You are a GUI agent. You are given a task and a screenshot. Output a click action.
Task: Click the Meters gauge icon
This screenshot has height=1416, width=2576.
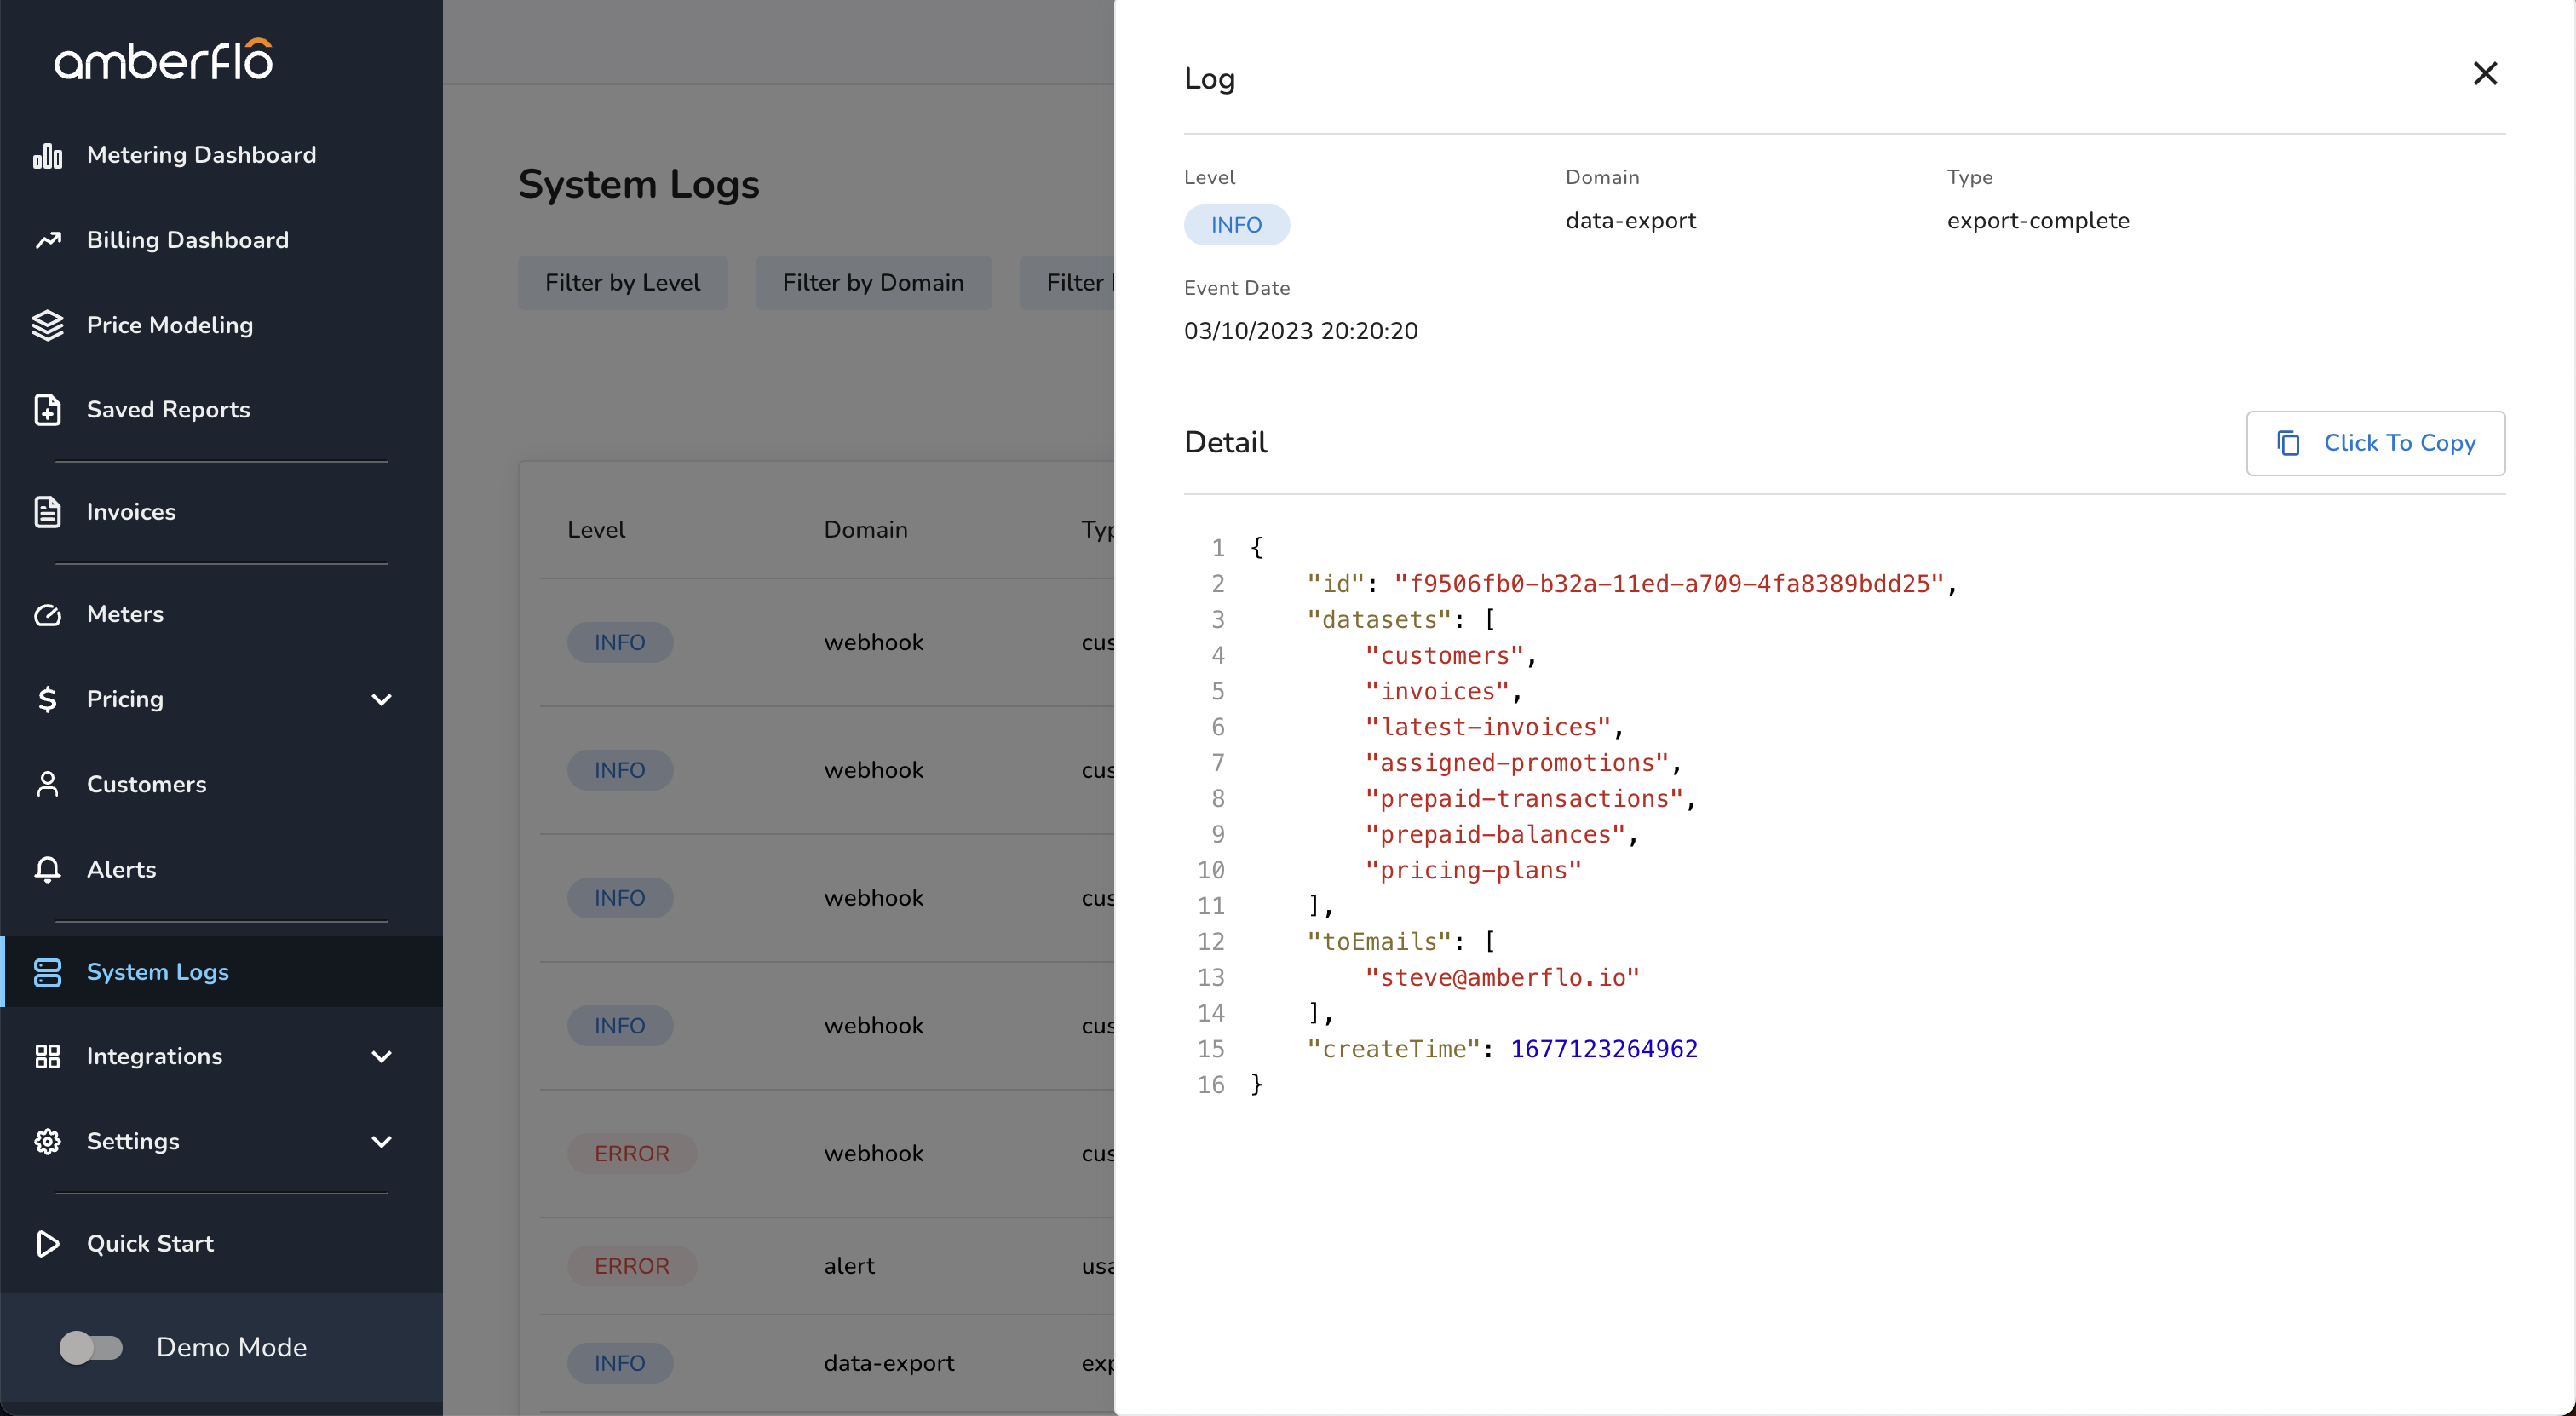tap(47, 614)
